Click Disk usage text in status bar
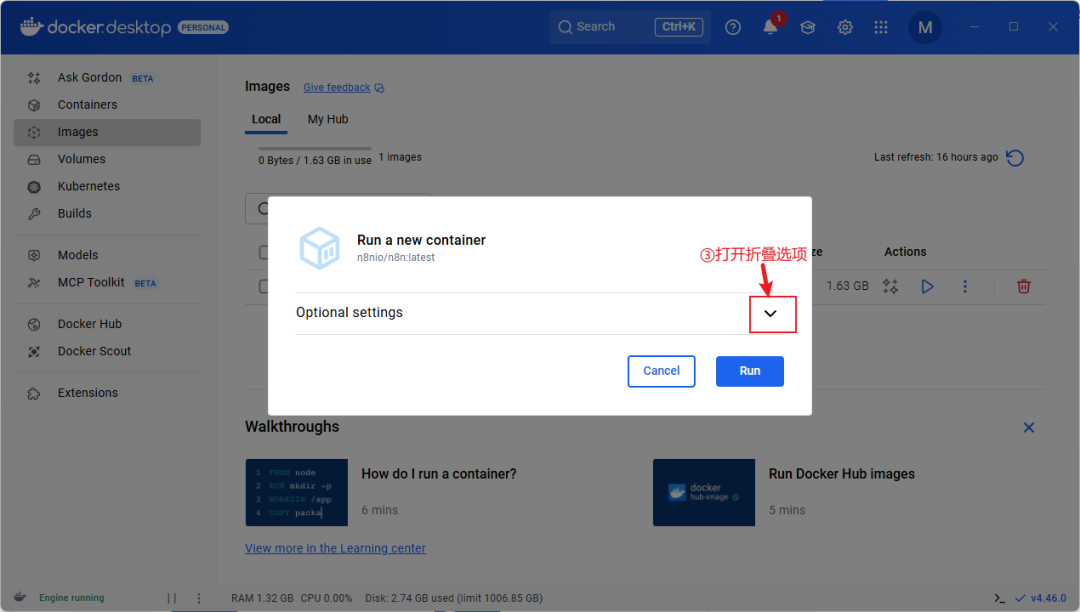 [454, 598]
